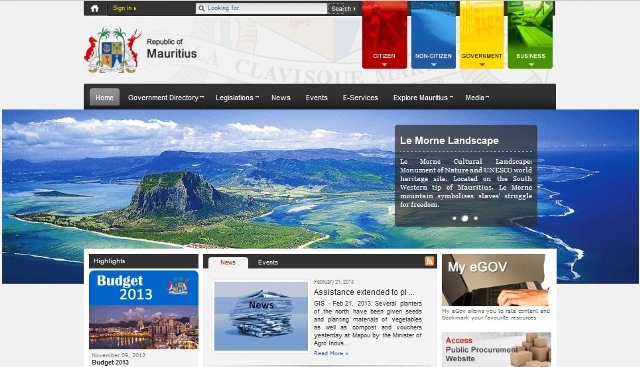Expand the Explore Mauritius menu
640x367 pixels.
(x=423, y=98)
